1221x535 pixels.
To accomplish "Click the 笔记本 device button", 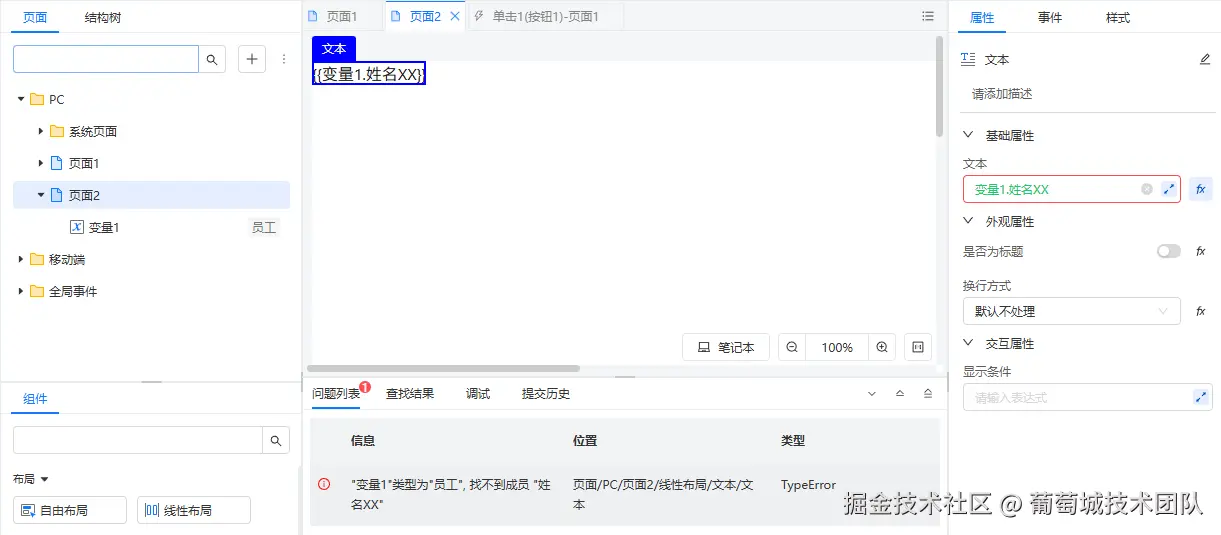I will point(726,347).
